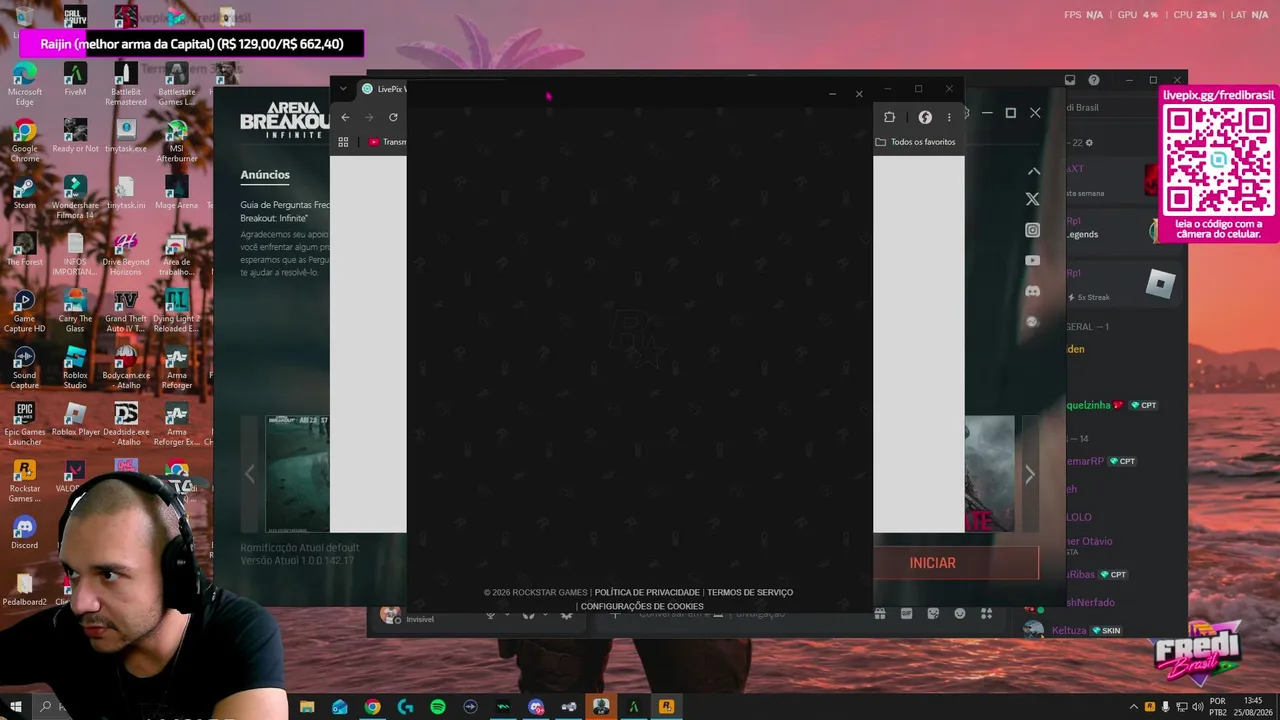1280x720 pixels.
Task: Open the Google Chrome desktop shortcut
Action: pyautogui.click(x=25, y=141)
